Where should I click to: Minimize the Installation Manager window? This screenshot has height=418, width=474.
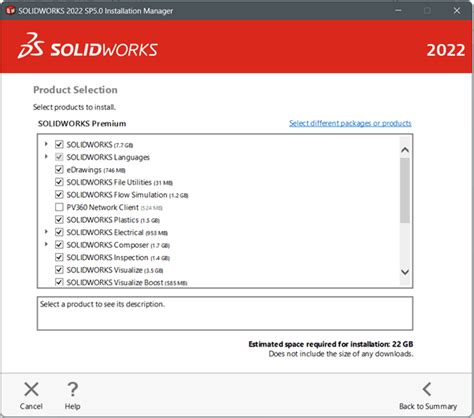398,11
